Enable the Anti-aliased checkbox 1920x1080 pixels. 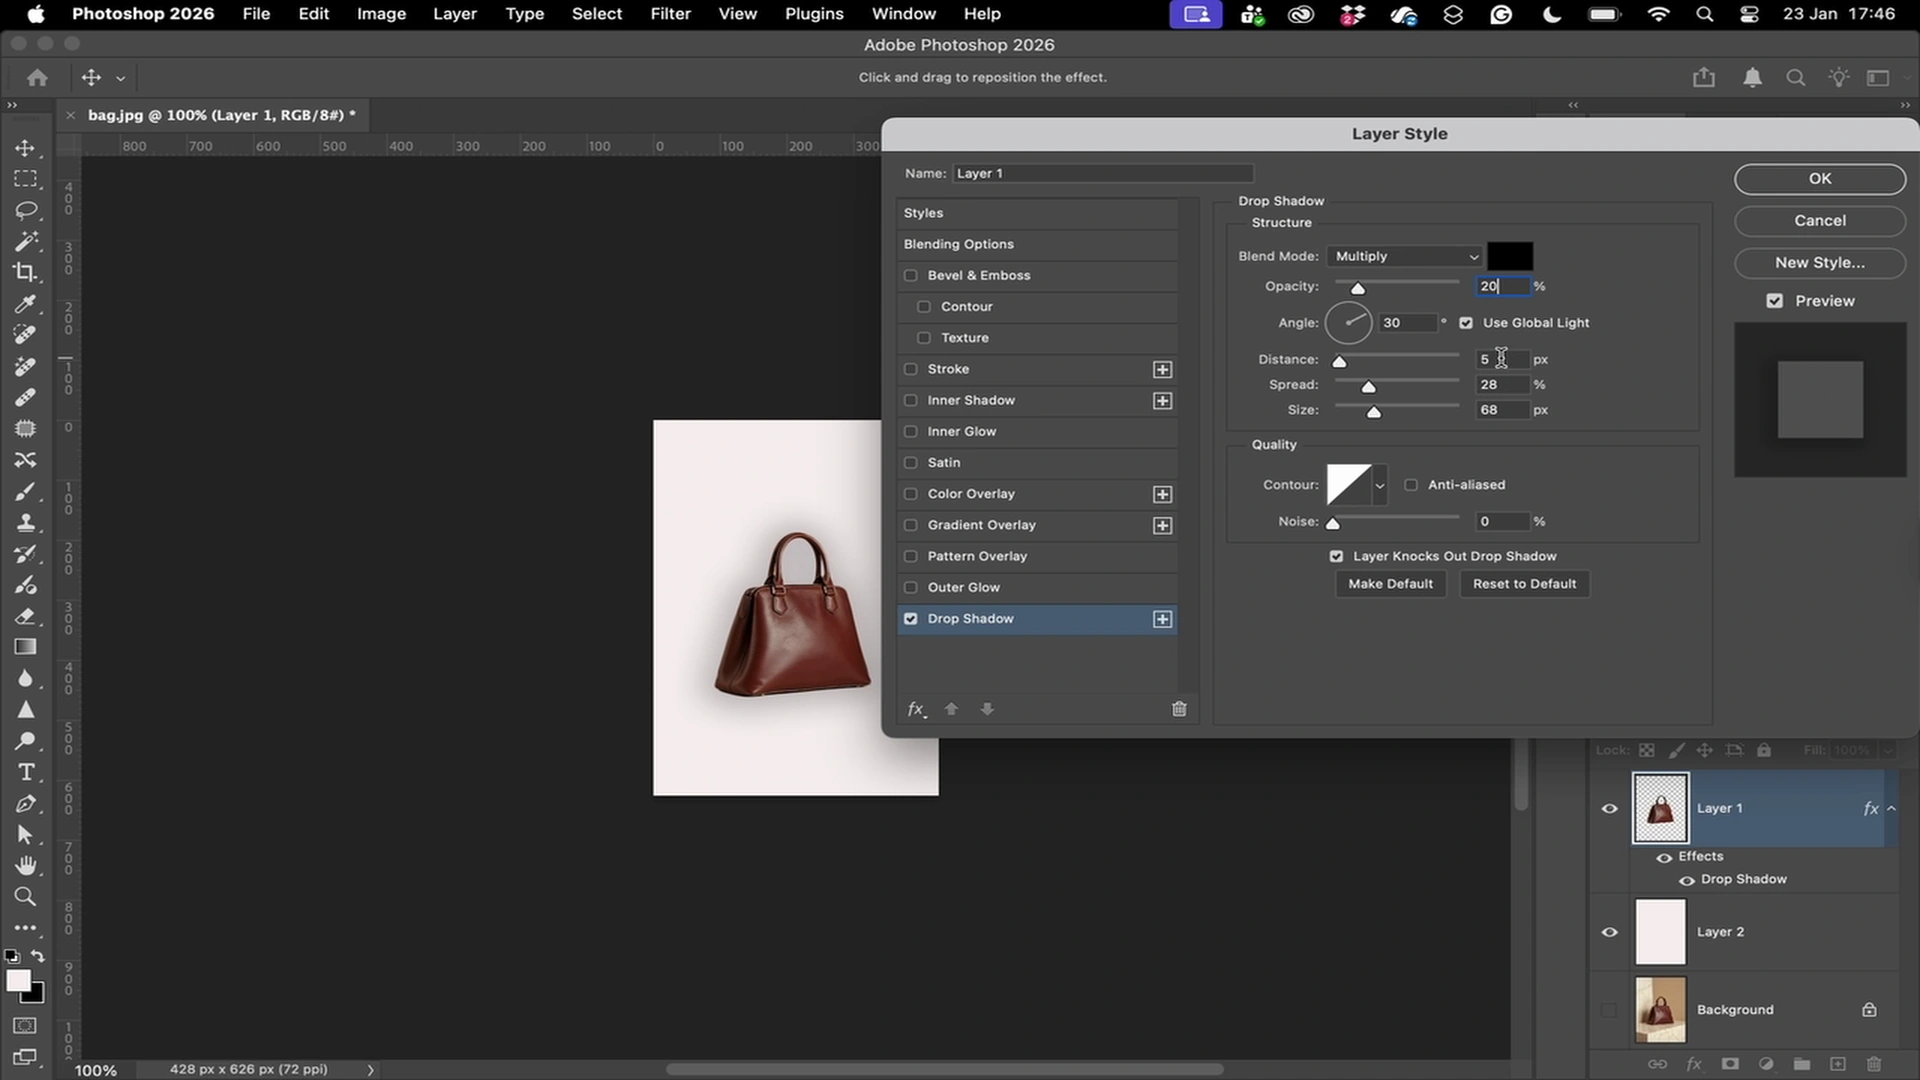(x=1411, y=485)
